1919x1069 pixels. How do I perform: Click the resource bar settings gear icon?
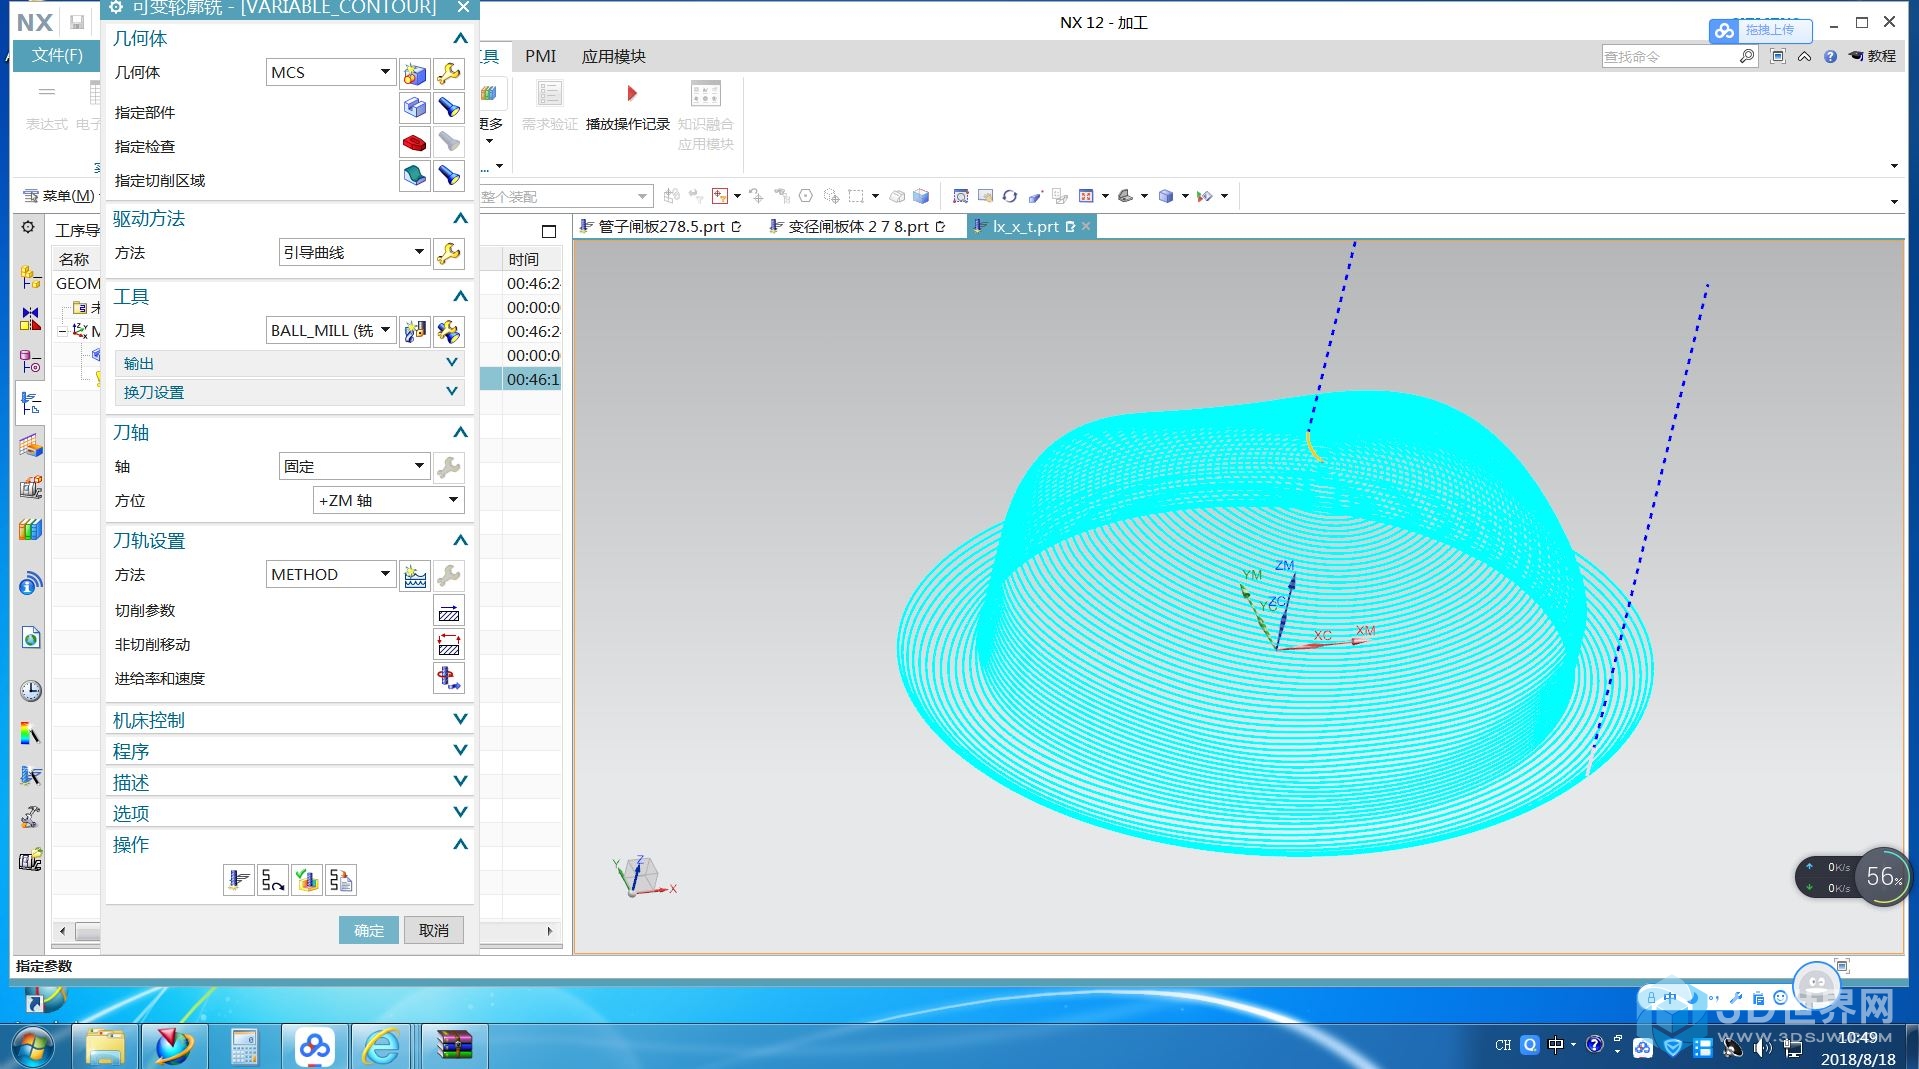tap(28, 227)
